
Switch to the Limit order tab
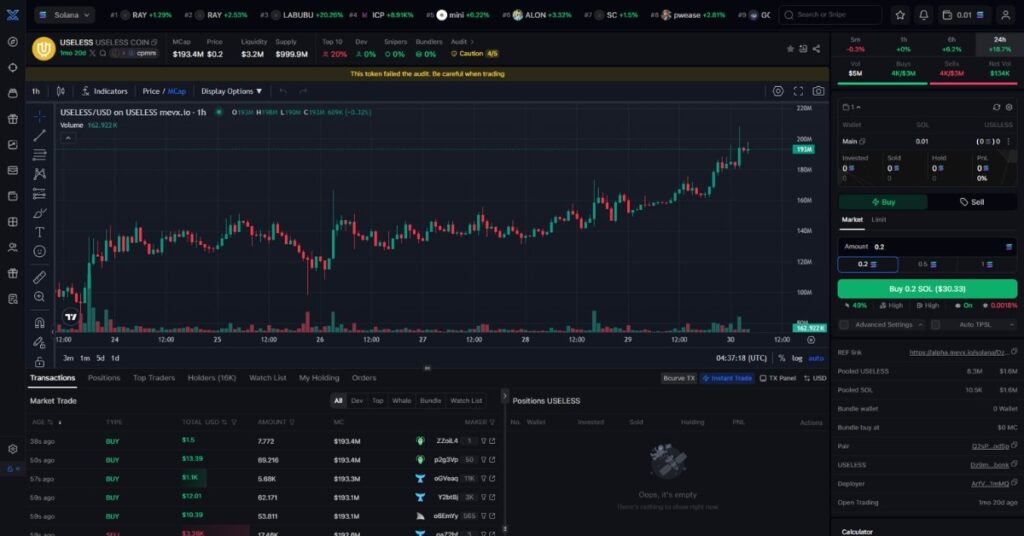[878, 220]
